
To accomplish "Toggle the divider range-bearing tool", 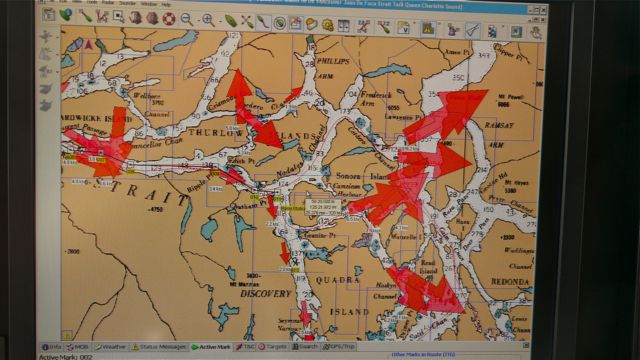I will [473, 30].
